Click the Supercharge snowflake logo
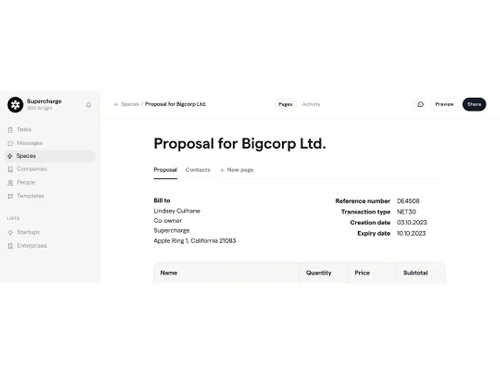 point(15,105)
